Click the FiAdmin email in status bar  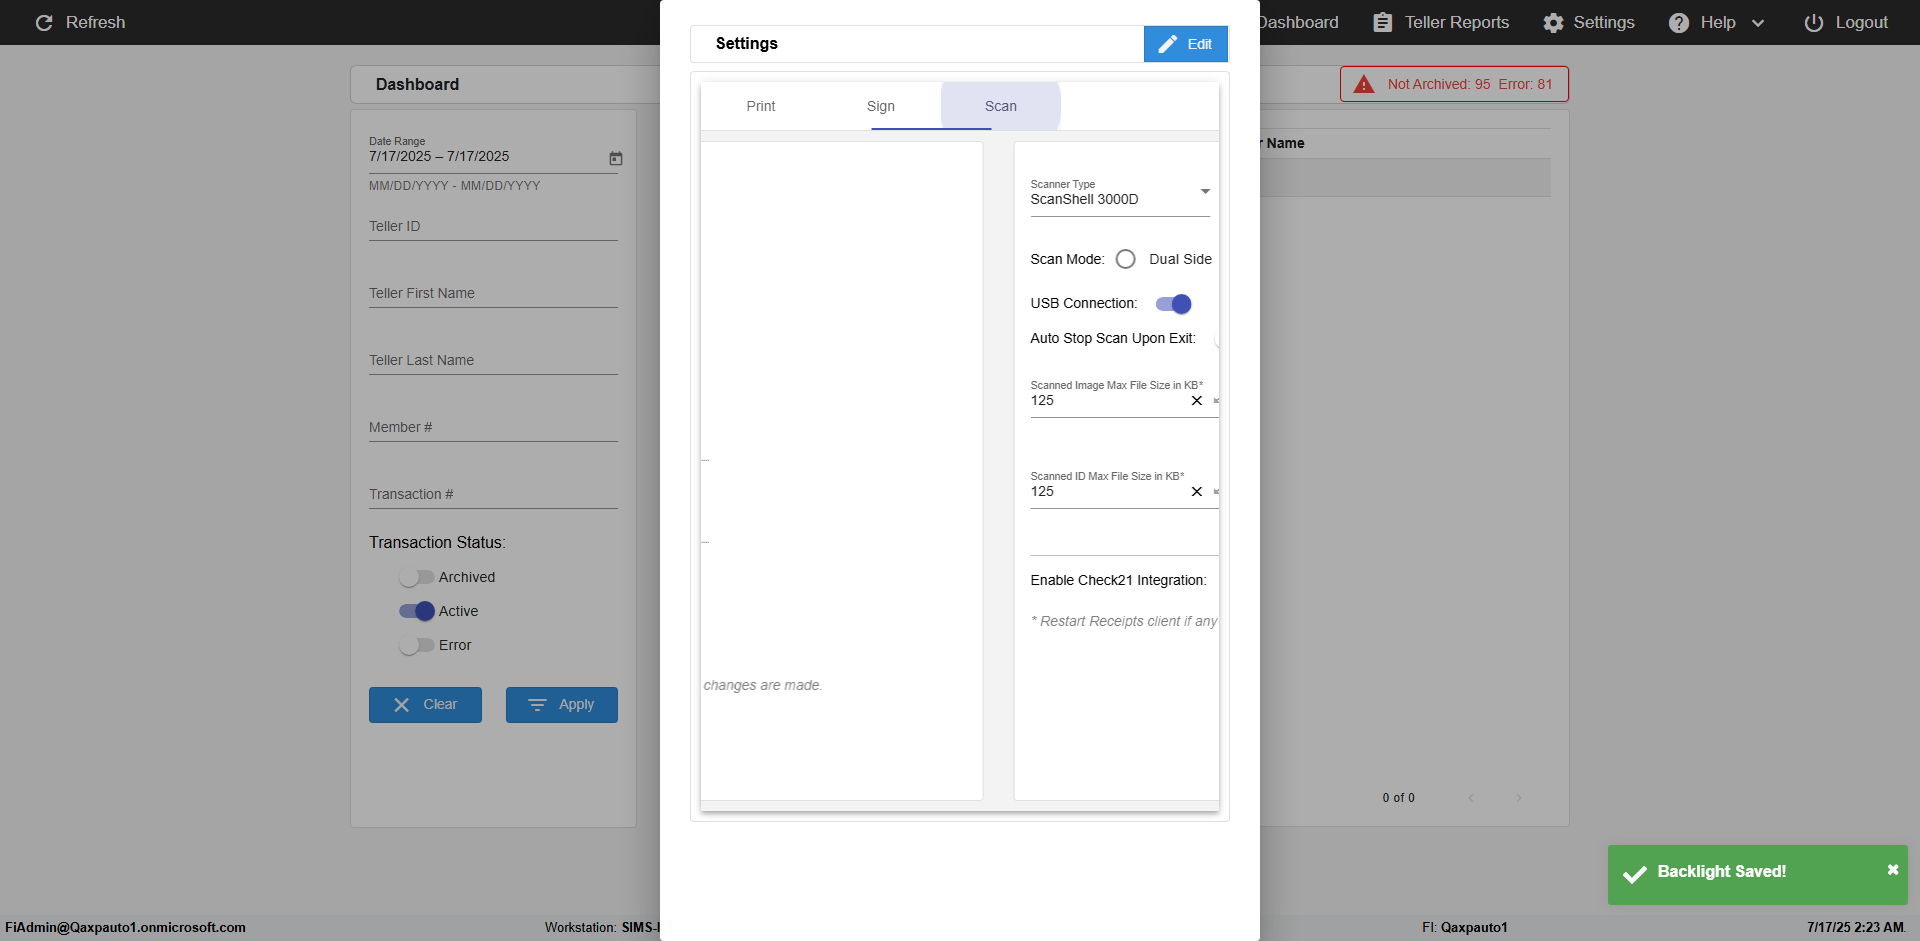click(x=126, y=928)
